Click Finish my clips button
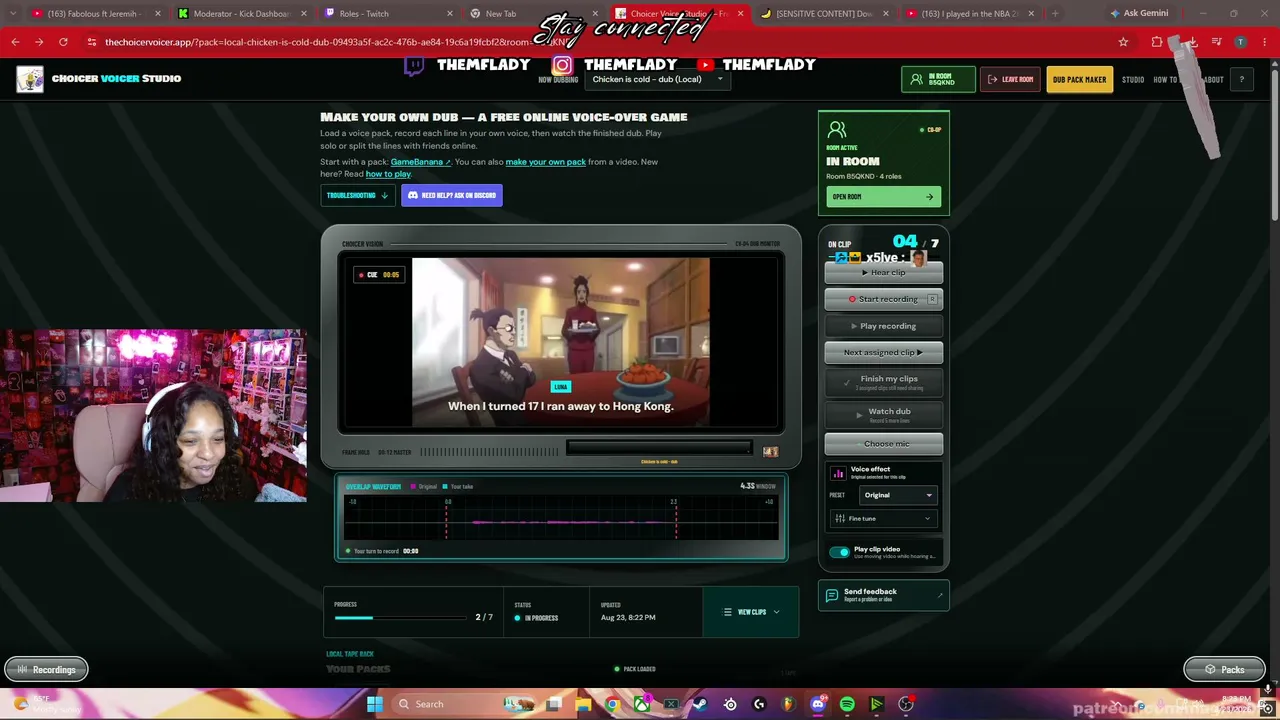Image resolution: width=1280 pixels, height=720 pixels. coord(883,381)
